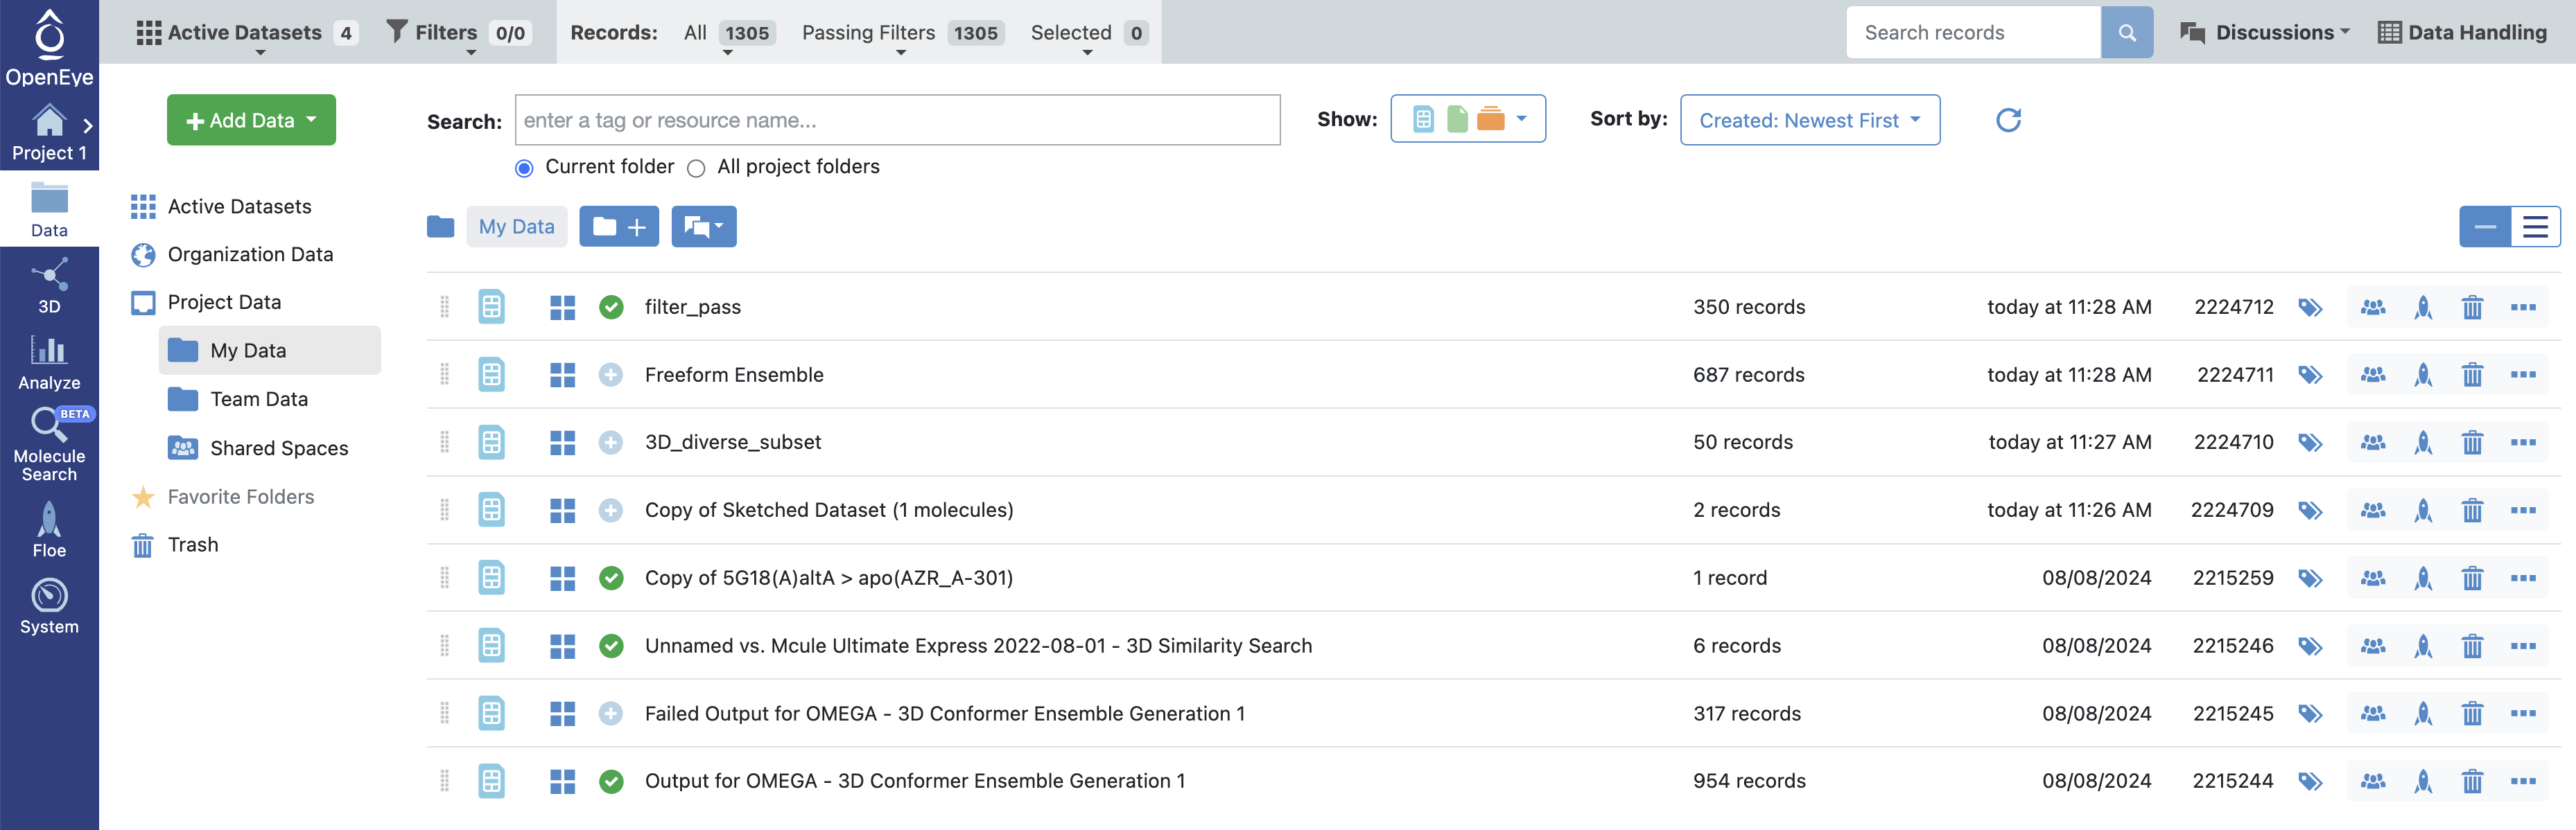Open the 3D viewer sidebar section
2576x830 pixels.
click(x=49, y=286)
